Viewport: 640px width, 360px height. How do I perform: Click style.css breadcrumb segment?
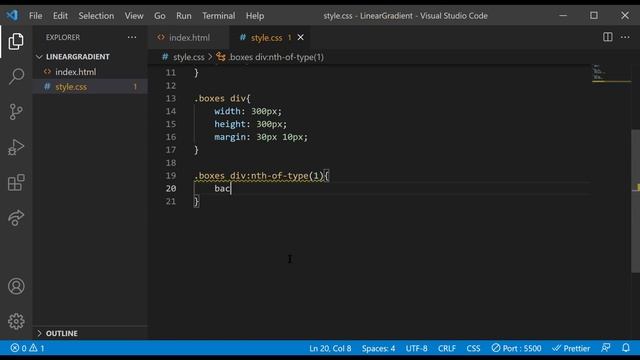[x=188, y=57]
